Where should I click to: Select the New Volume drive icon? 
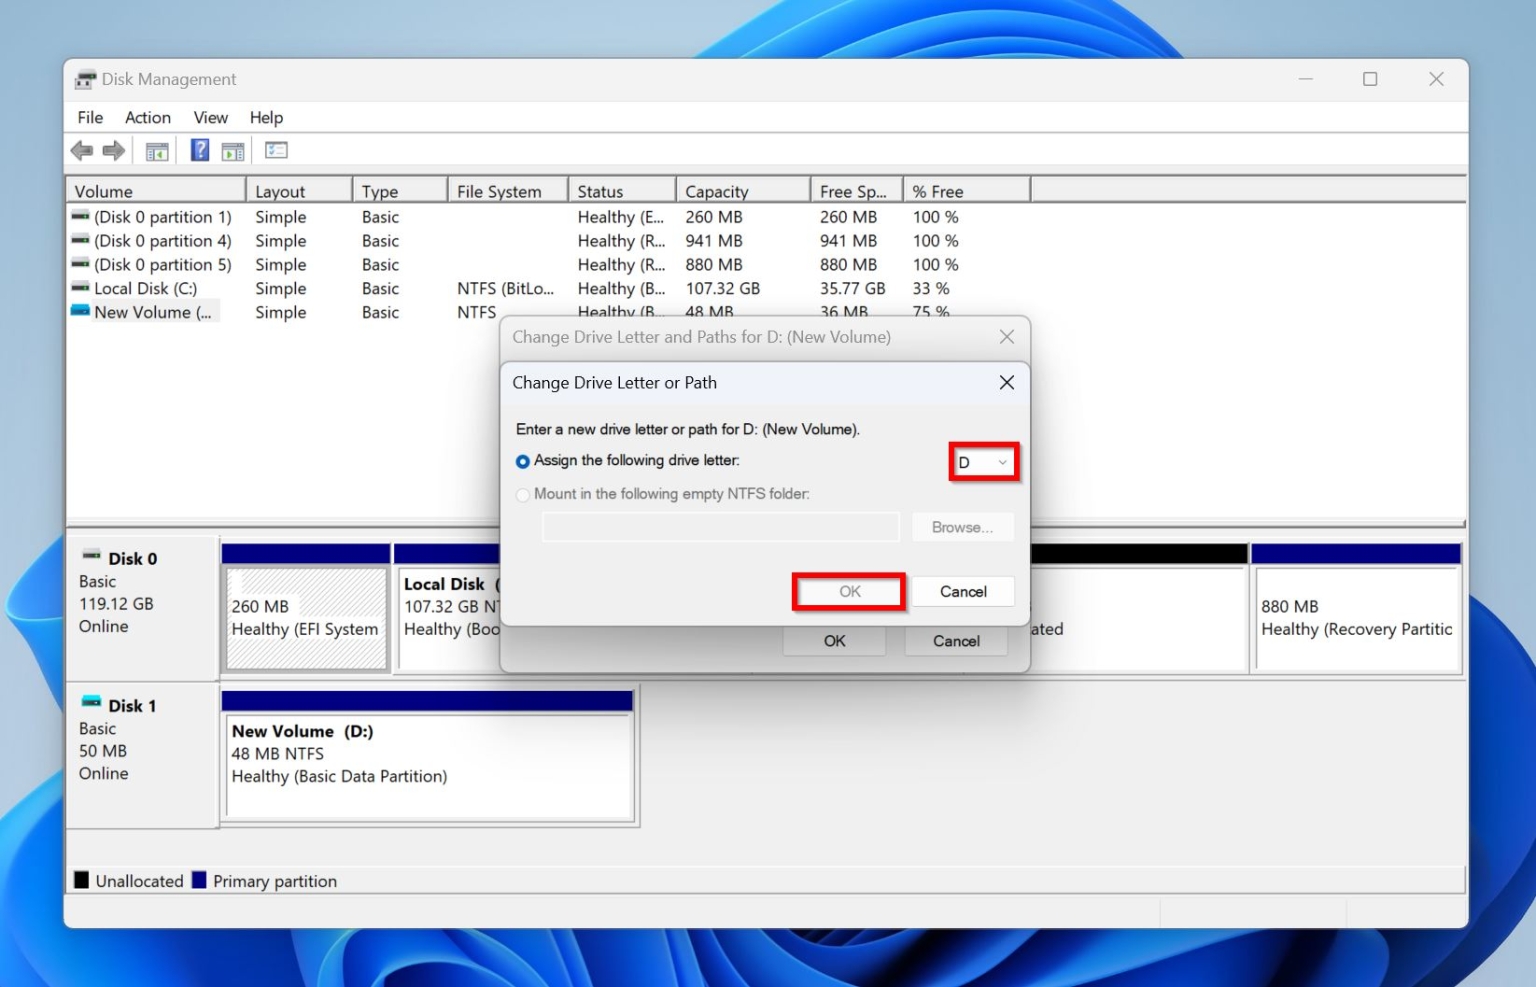point(81,312)
